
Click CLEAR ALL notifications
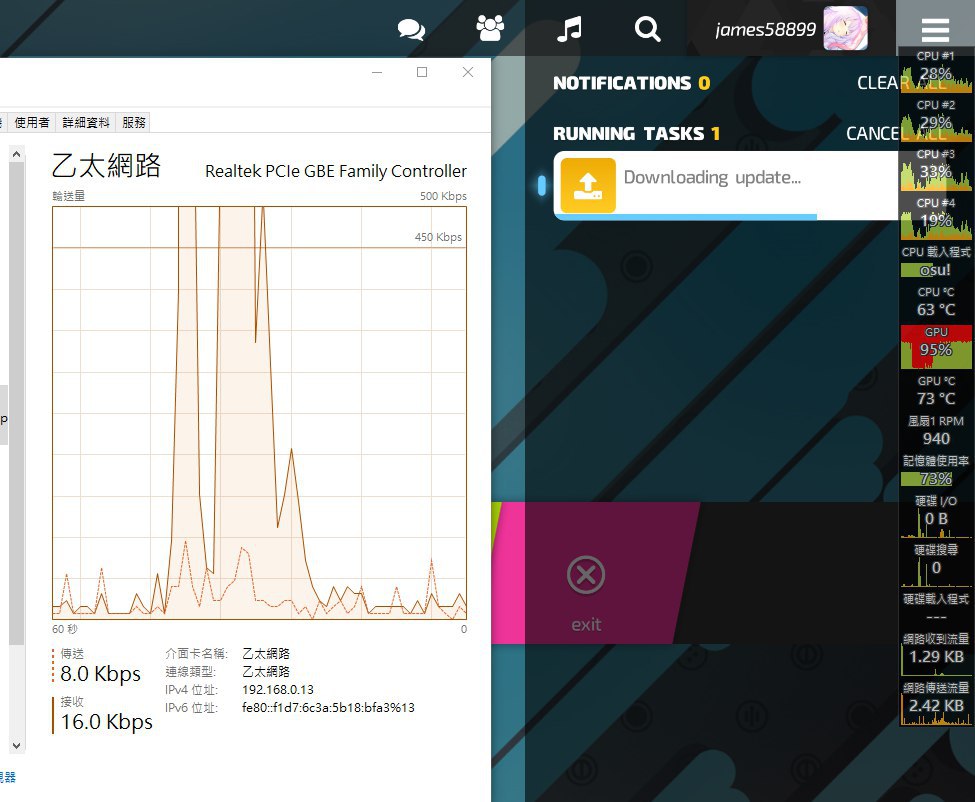(902, 83)
